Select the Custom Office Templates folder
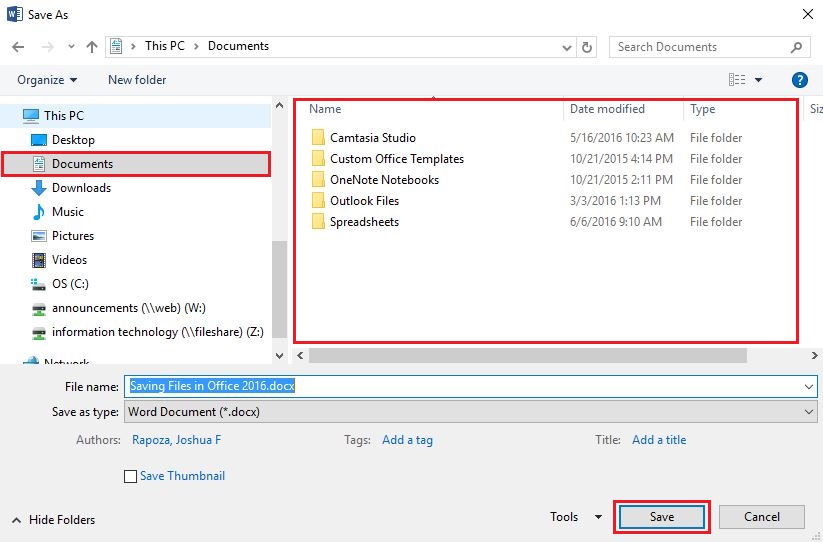The width and height of the screenshot is (823, 542). pyautogui.click(x=397, y=159)
